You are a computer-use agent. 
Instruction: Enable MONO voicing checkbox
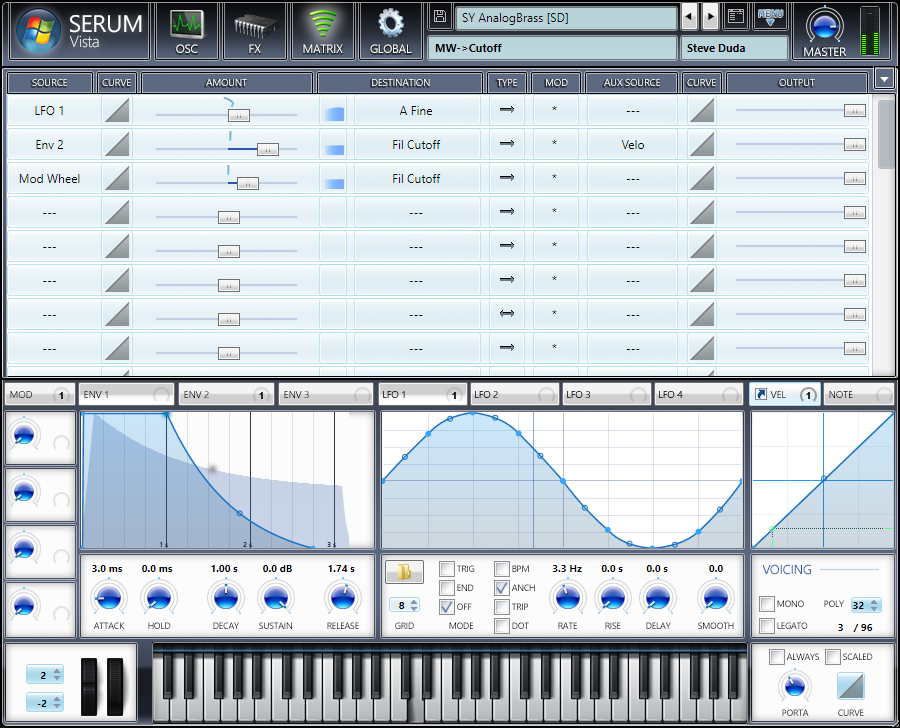(767, 603)
